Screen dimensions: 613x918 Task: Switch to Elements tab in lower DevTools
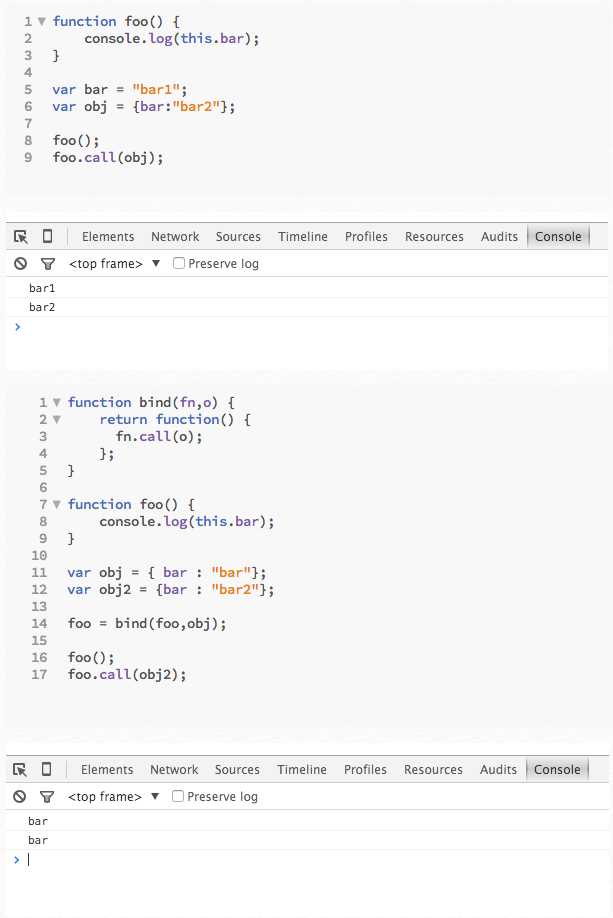coord(107,769)
